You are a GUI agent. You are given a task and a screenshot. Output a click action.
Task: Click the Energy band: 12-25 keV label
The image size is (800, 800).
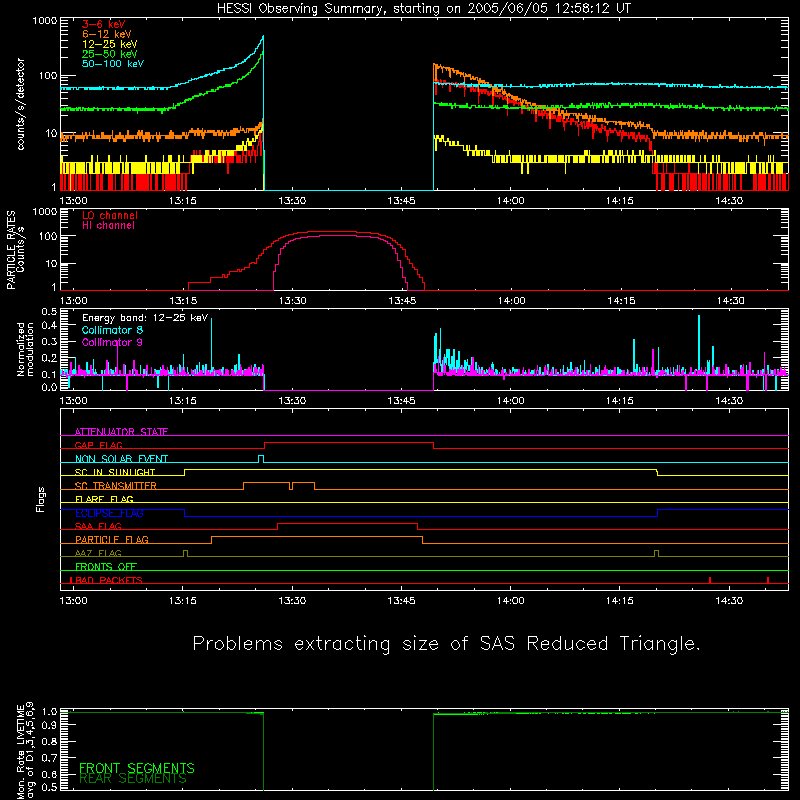click(x=145, y=318)
